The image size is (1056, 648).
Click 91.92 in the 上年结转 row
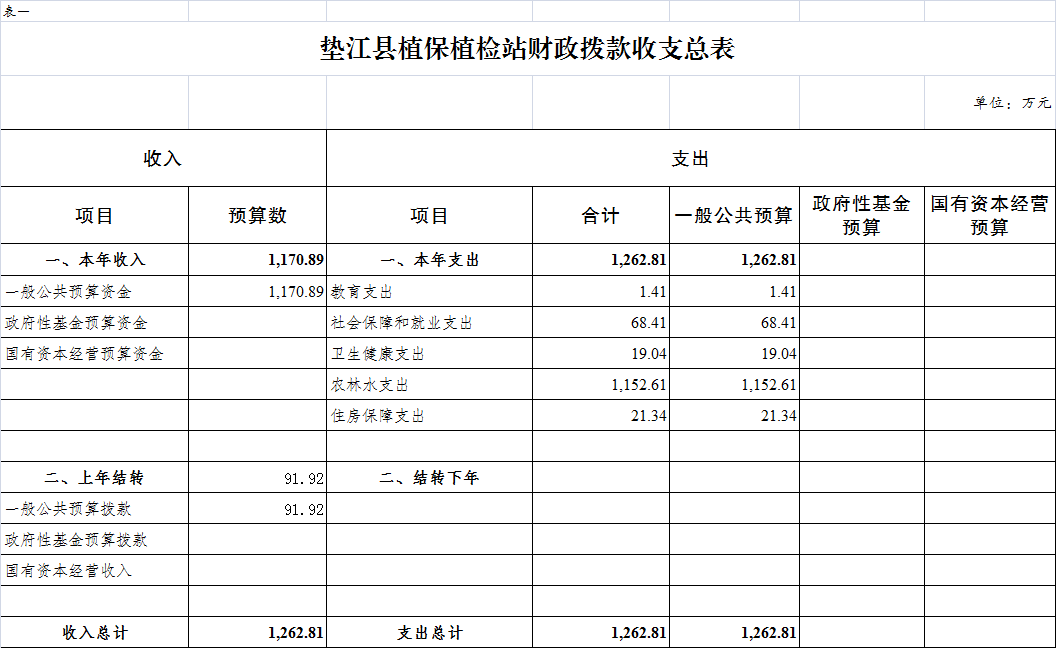click(304, 478)
